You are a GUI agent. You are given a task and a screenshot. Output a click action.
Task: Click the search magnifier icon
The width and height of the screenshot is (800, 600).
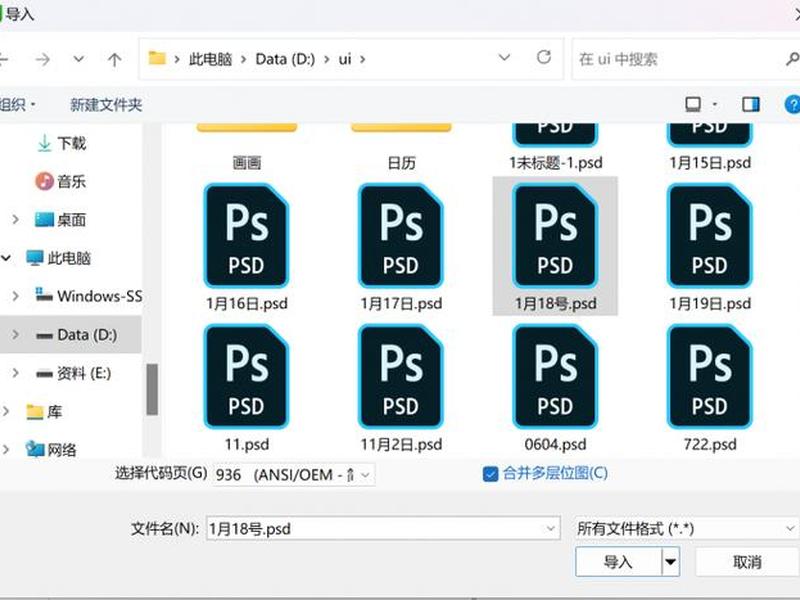tap(792, 59)
